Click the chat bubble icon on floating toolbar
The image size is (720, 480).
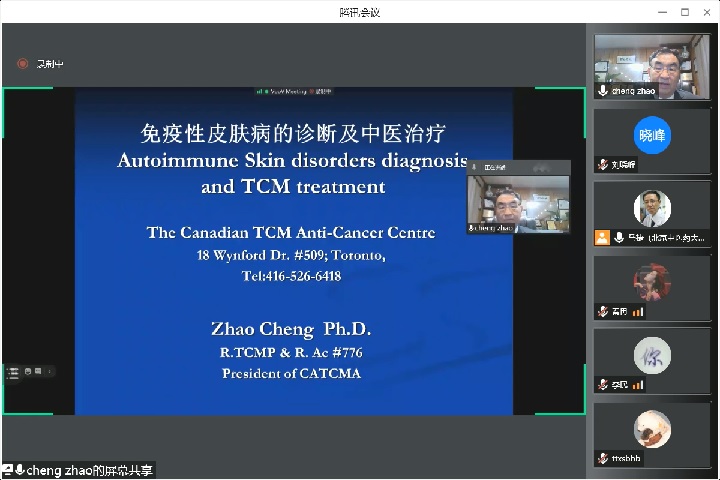[38, 372]
